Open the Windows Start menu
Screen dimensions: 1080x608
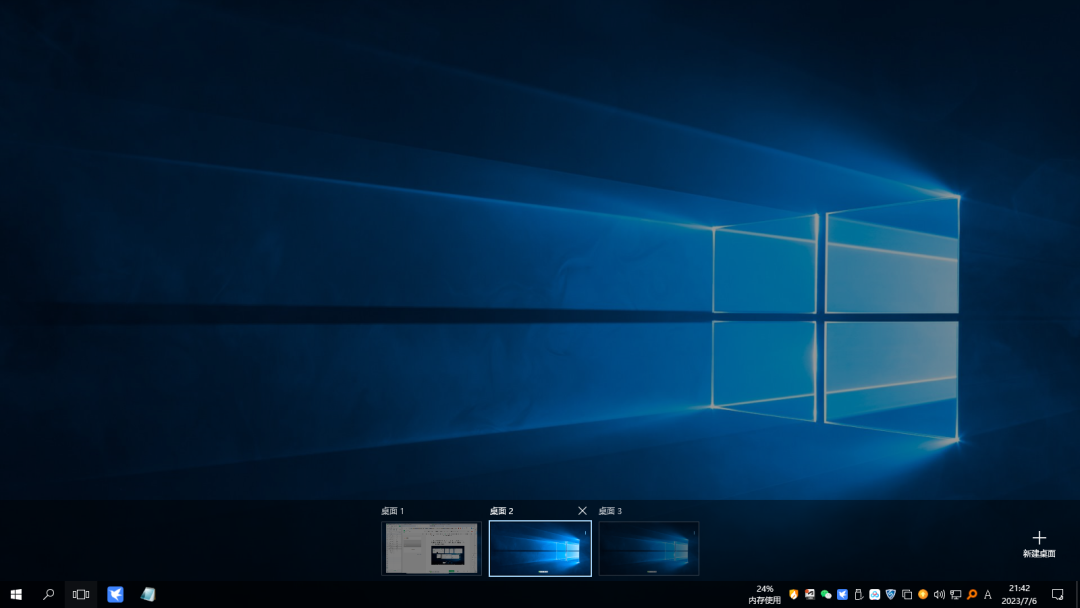[16, 594]
